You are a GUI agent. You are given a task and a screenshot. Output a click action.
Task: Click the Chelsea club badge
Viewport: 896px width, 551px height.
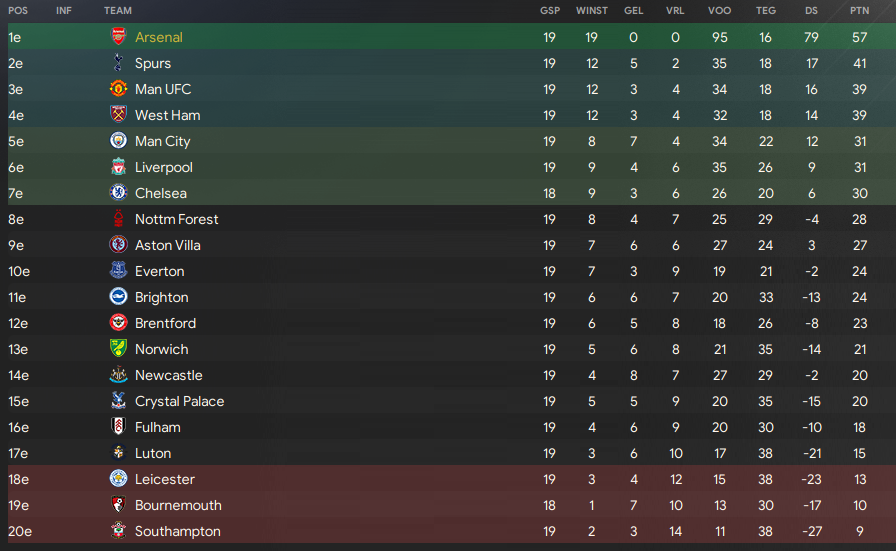pos(118,193)
